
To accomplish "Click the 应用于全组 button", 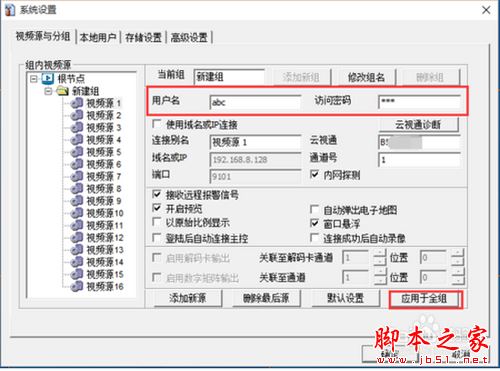I will pos(424,298).
